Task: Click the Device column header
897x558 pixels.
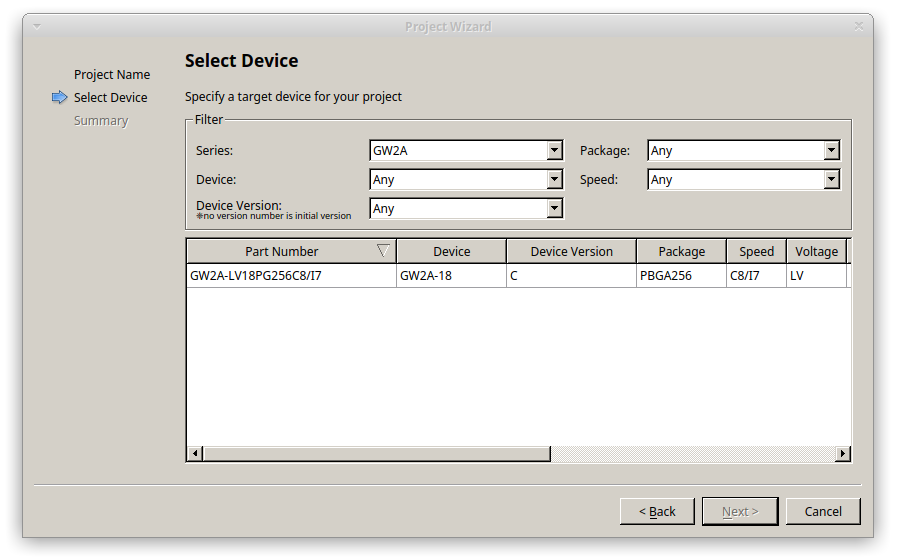Action: (451, 251)
